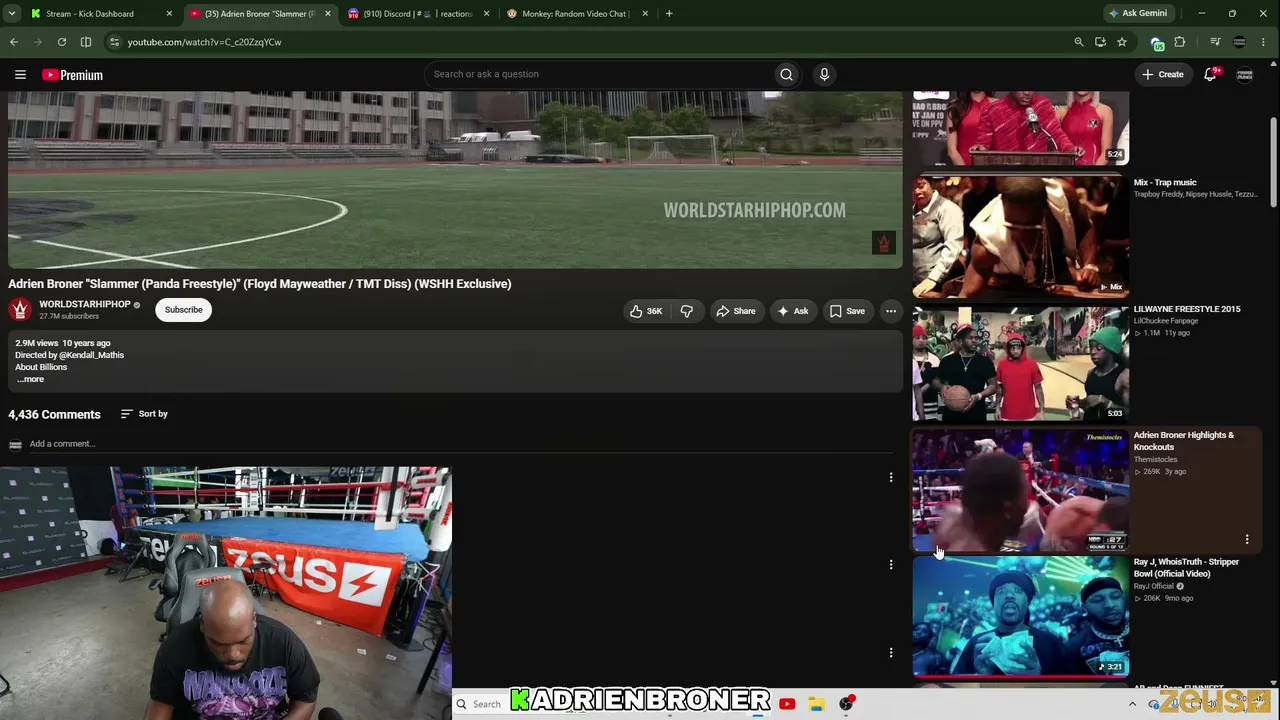Open YouTube notifications bell

pyautogui.click(x=1210, y=74)
